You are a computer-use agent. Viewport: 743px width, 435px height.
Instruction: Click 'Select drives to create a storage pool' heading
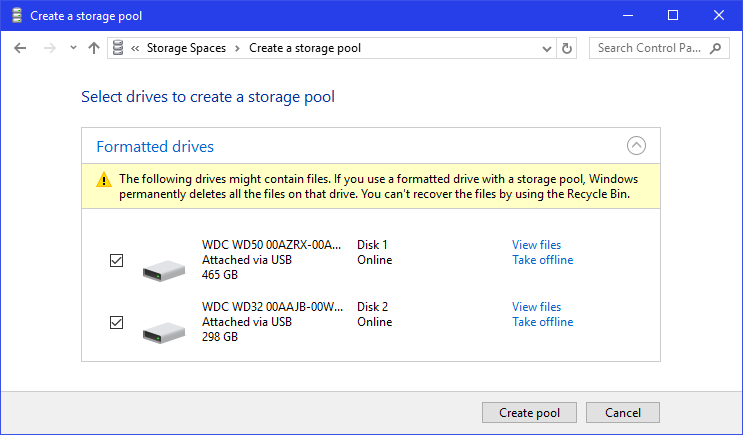click(208, 97)
